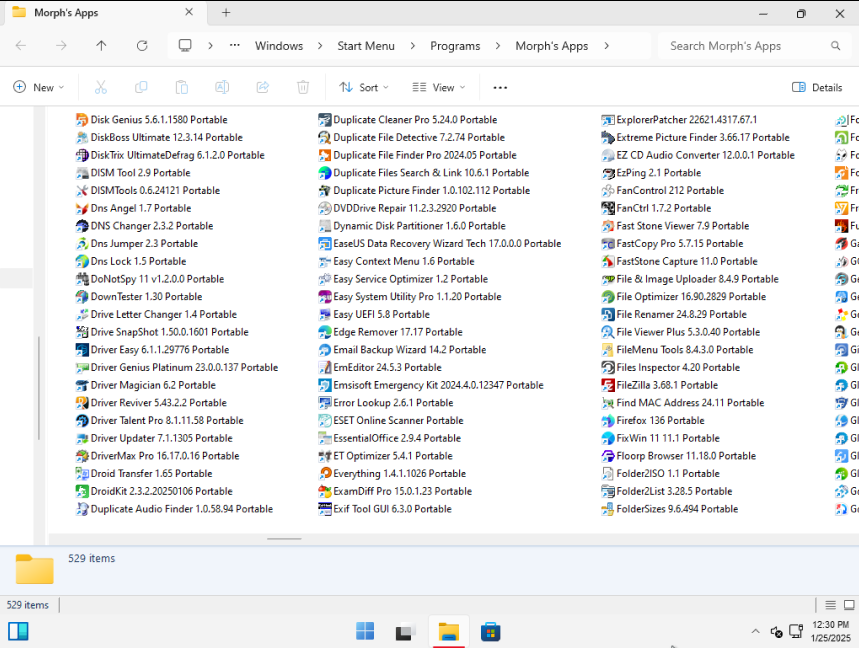Click the Edge Remover 17.17 icon
The width and height of the screenshot is (859, 648).
pyautogui.click(x=324, y=332)
